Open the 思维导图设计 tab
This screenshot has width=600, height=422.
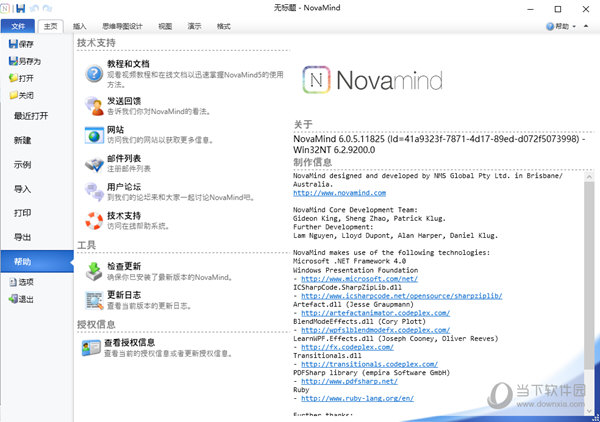122,26
